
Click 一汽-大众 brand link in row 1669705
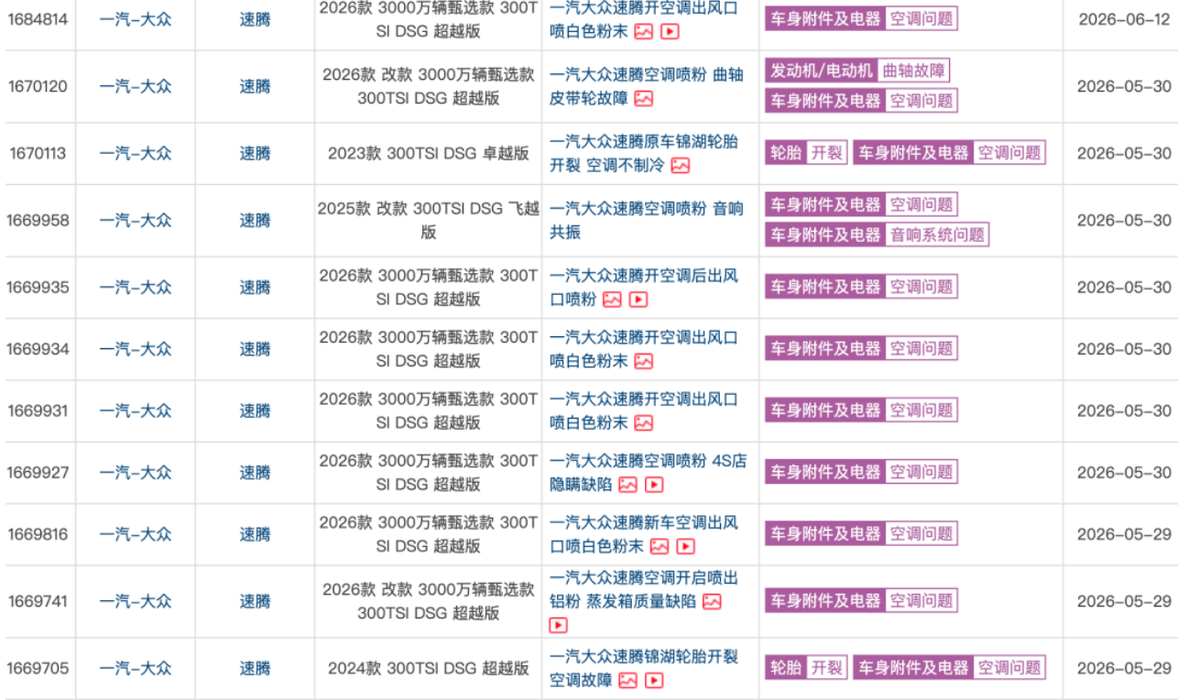point(135,668)
